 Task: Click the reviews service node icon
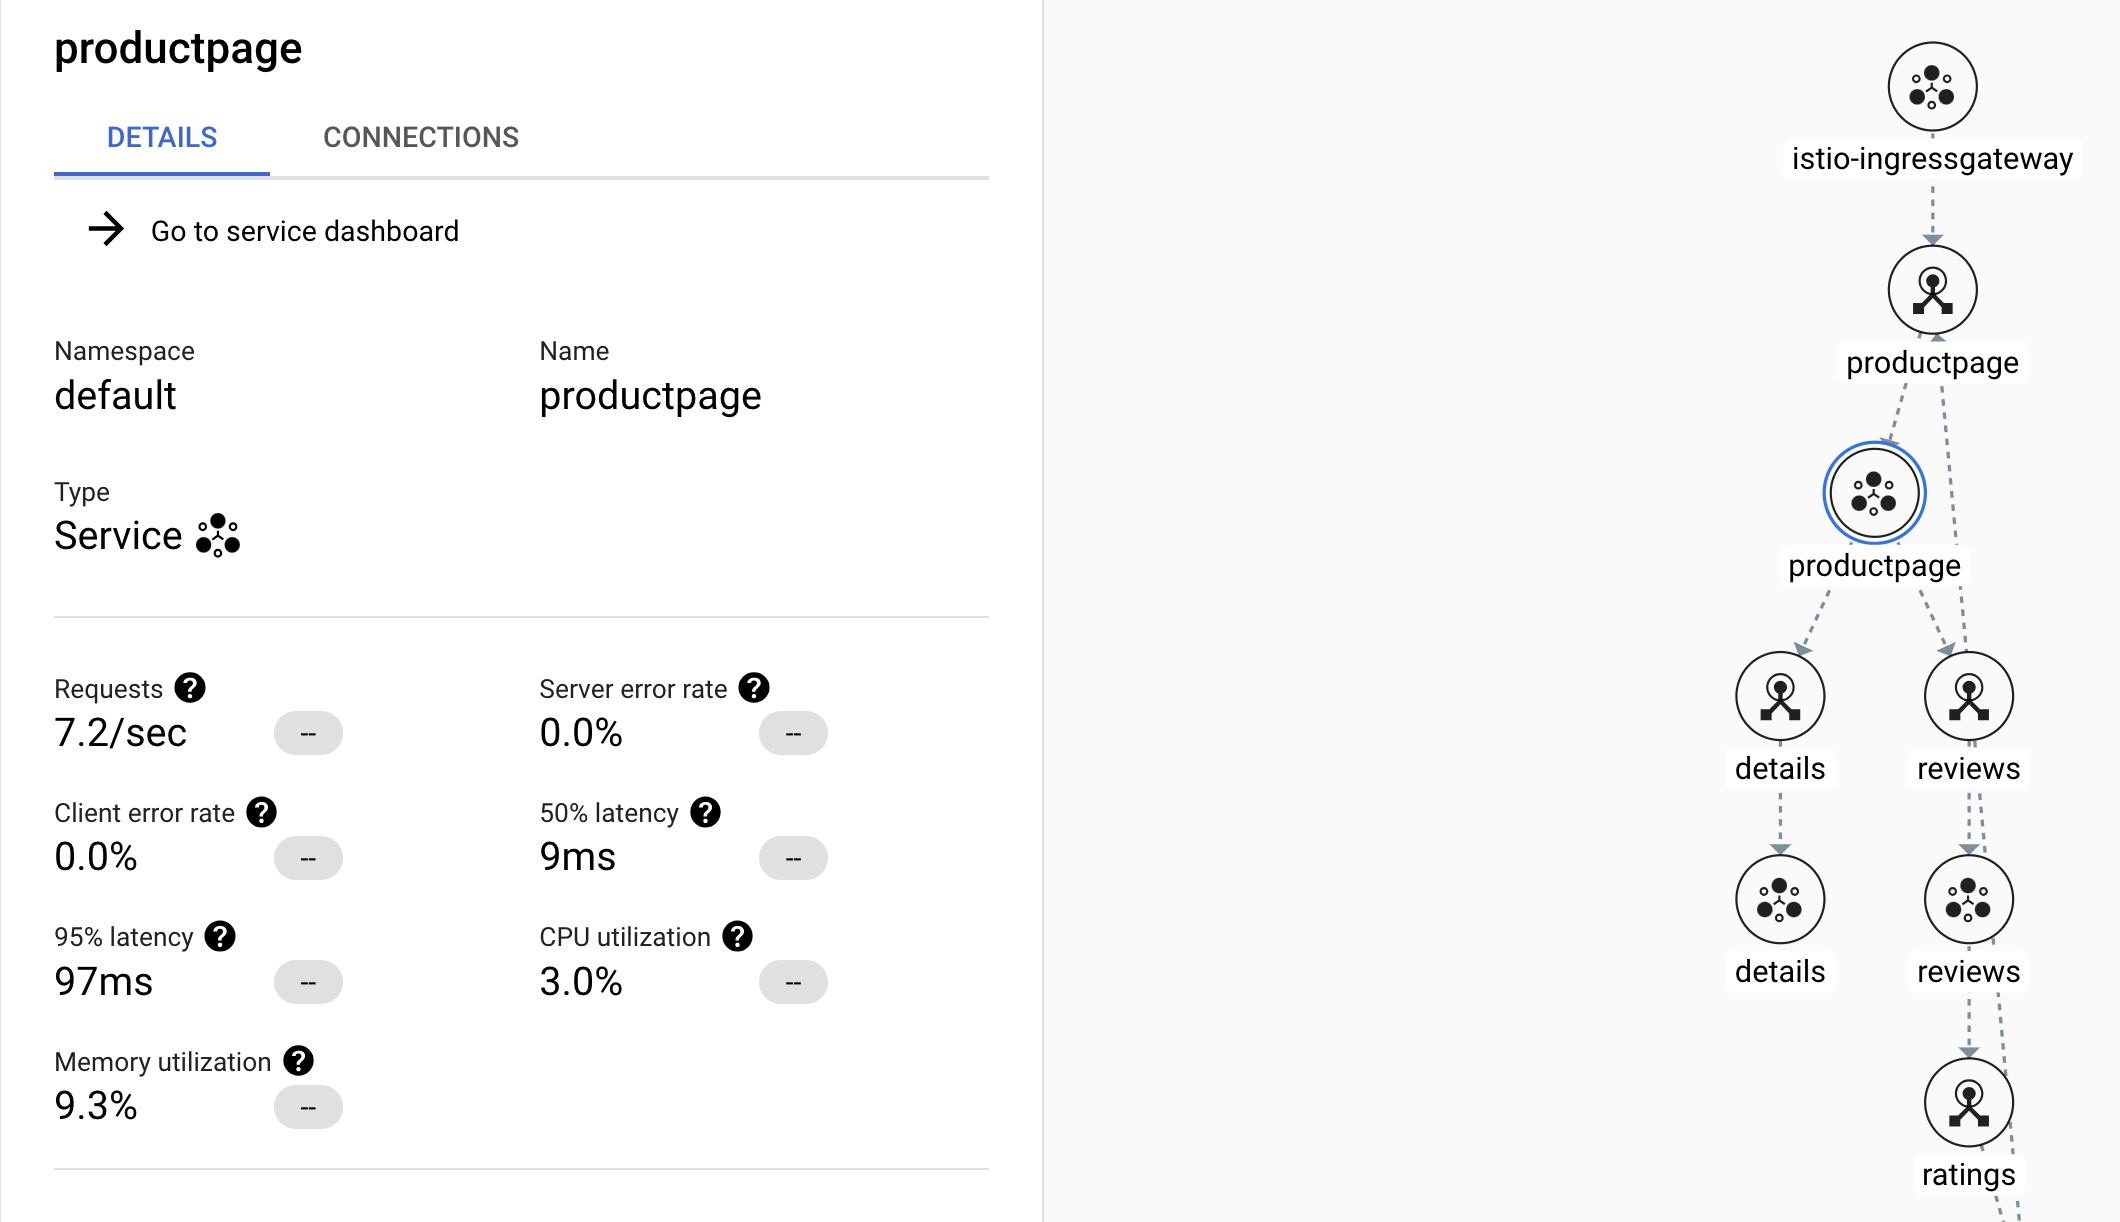[x=1968, y=899]
